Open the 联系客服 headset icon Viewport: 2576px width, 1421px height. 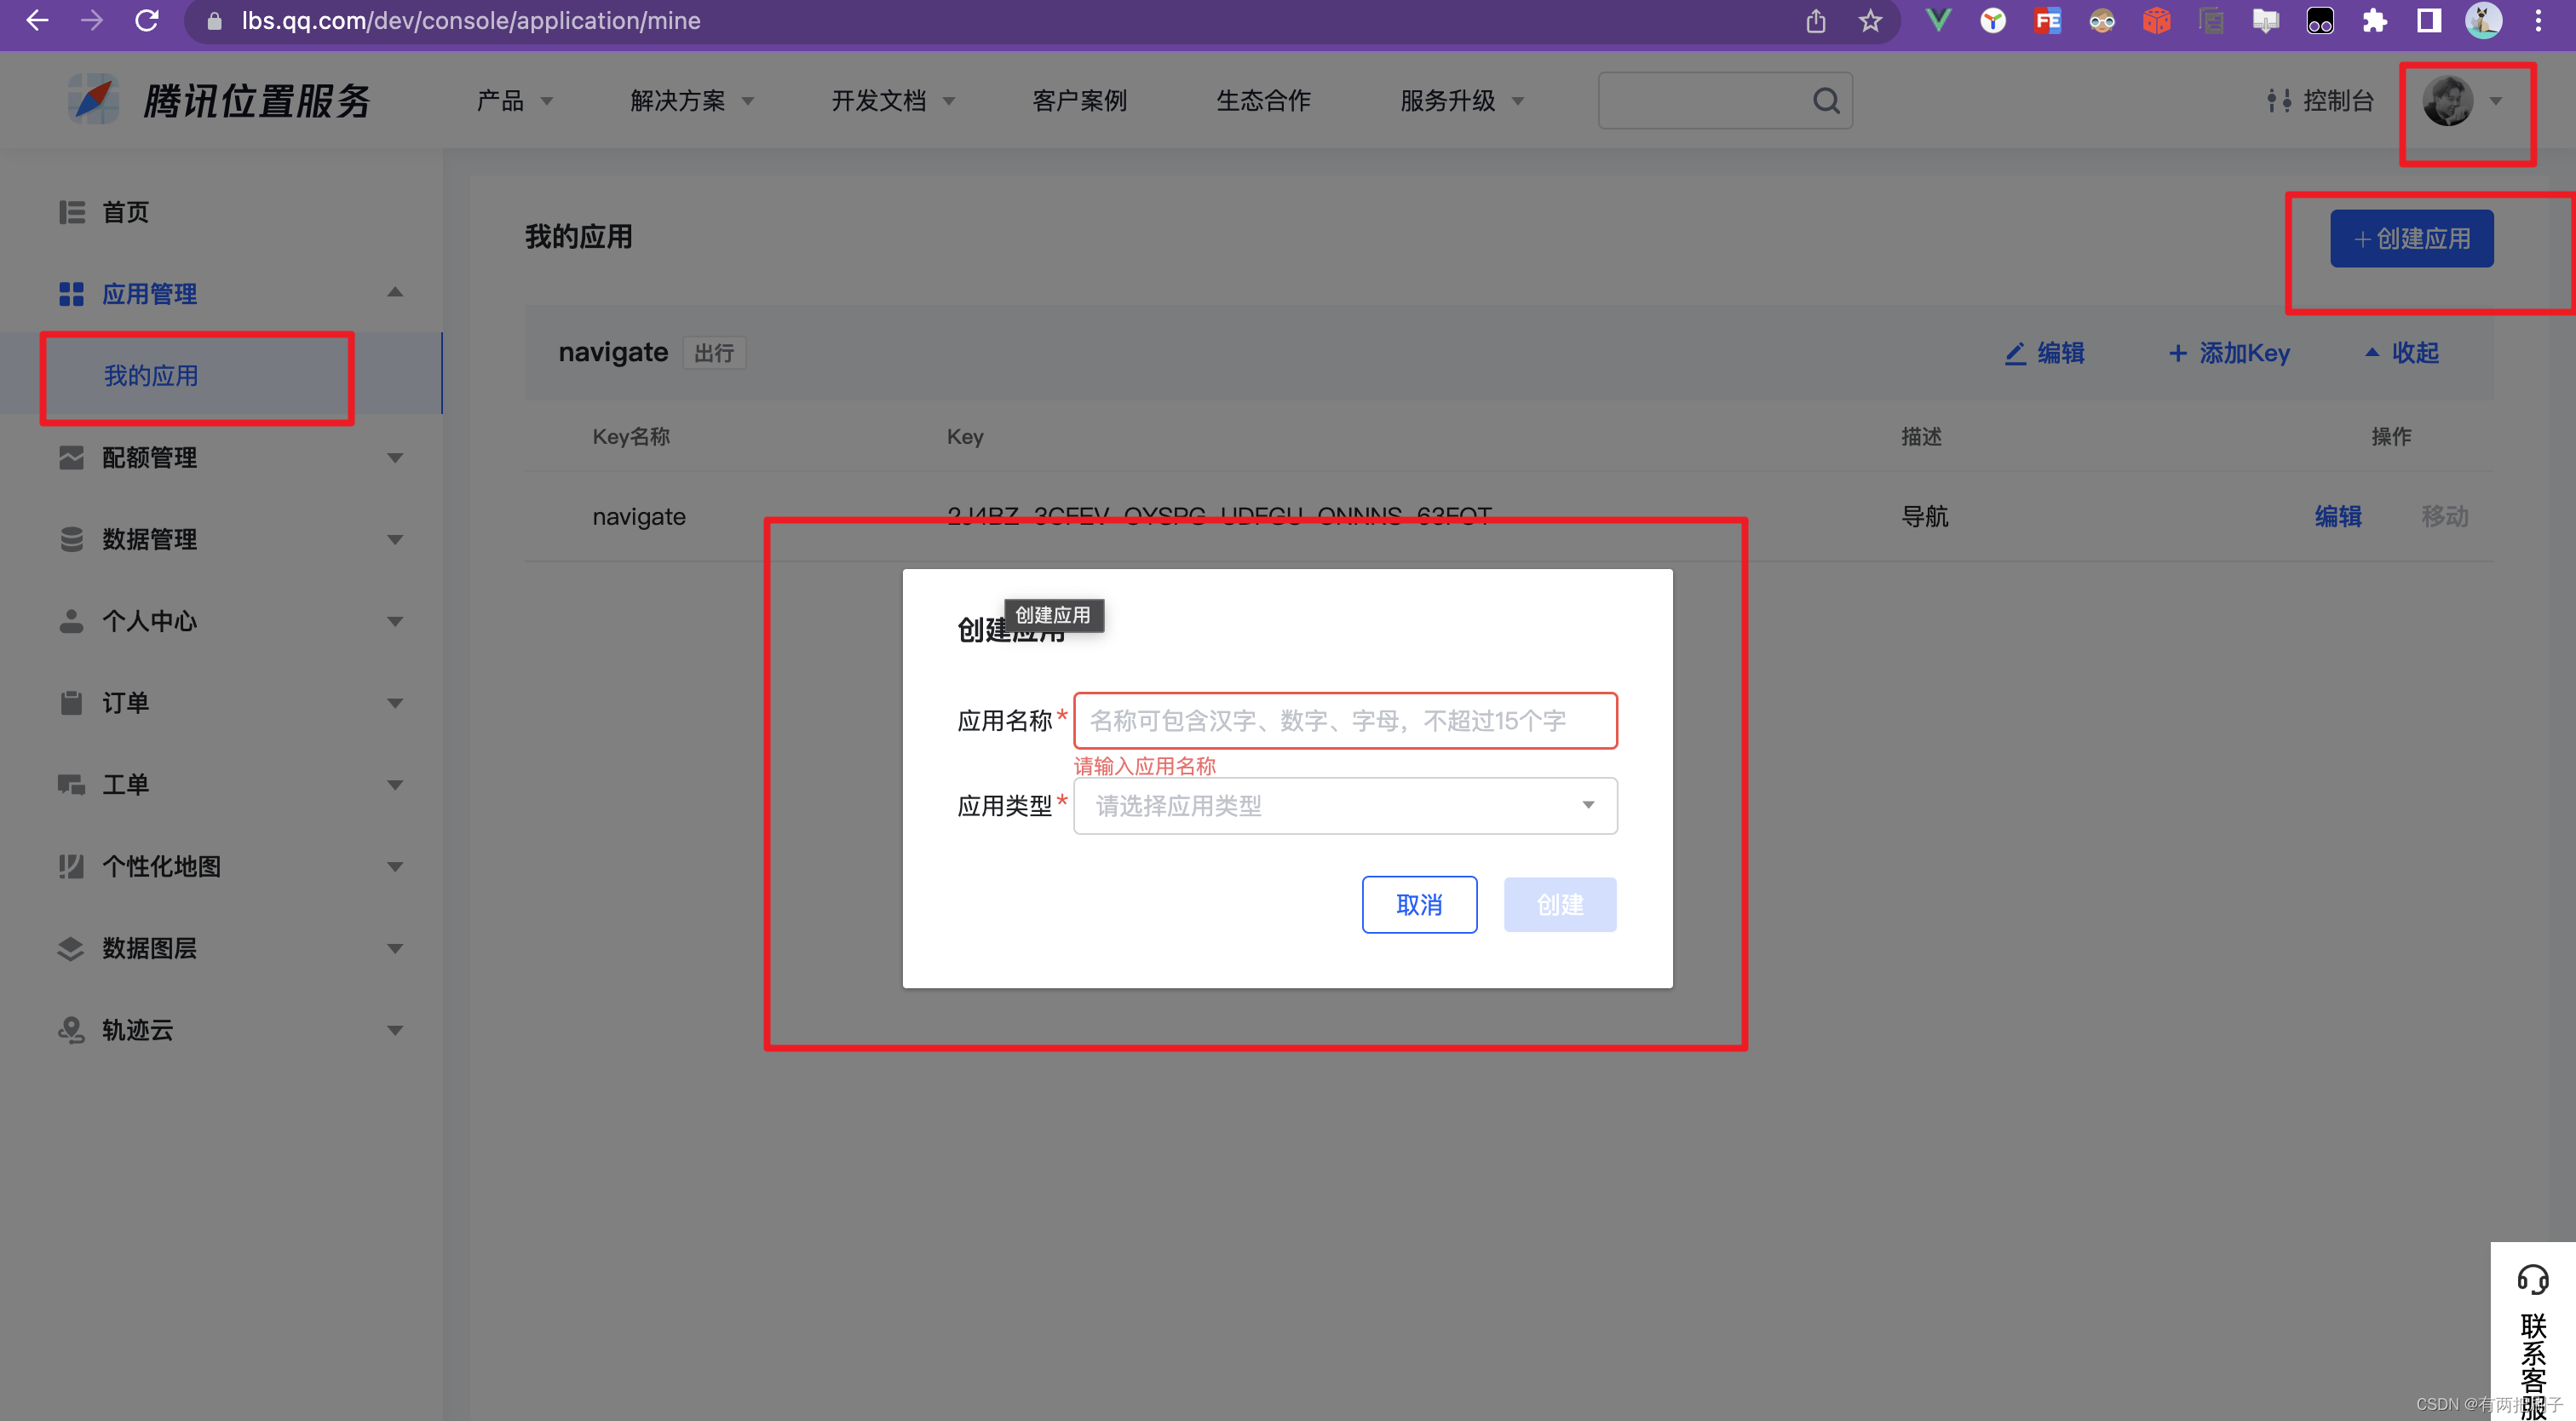[2532, 1279]
